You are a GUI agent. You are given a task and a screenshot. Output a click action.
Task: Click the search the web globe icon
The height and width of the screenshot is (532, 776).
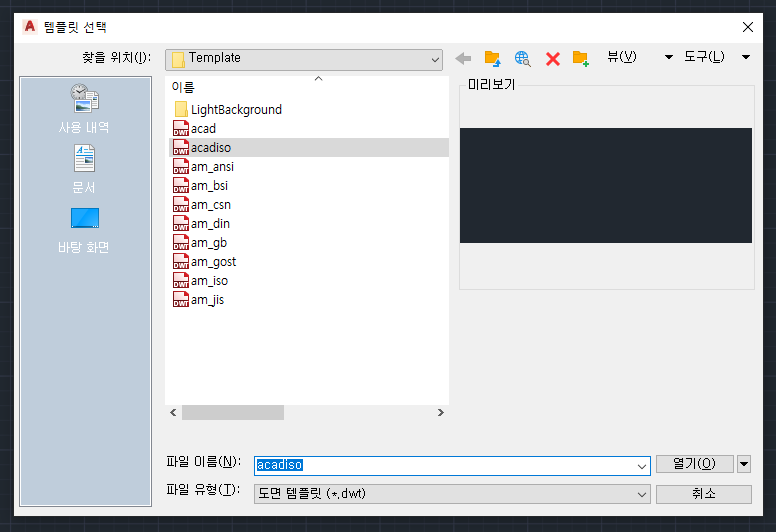(522, 58)
